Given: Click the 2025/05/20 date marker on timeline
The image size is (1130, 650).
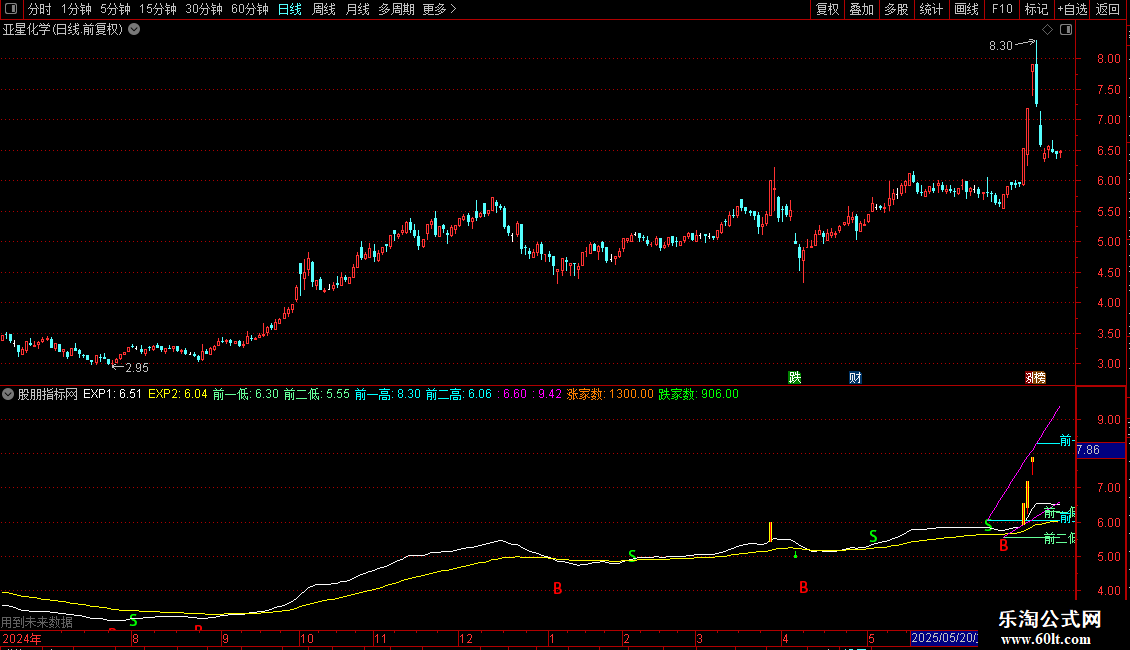Looking at the screenshot, I should point(944,638).
